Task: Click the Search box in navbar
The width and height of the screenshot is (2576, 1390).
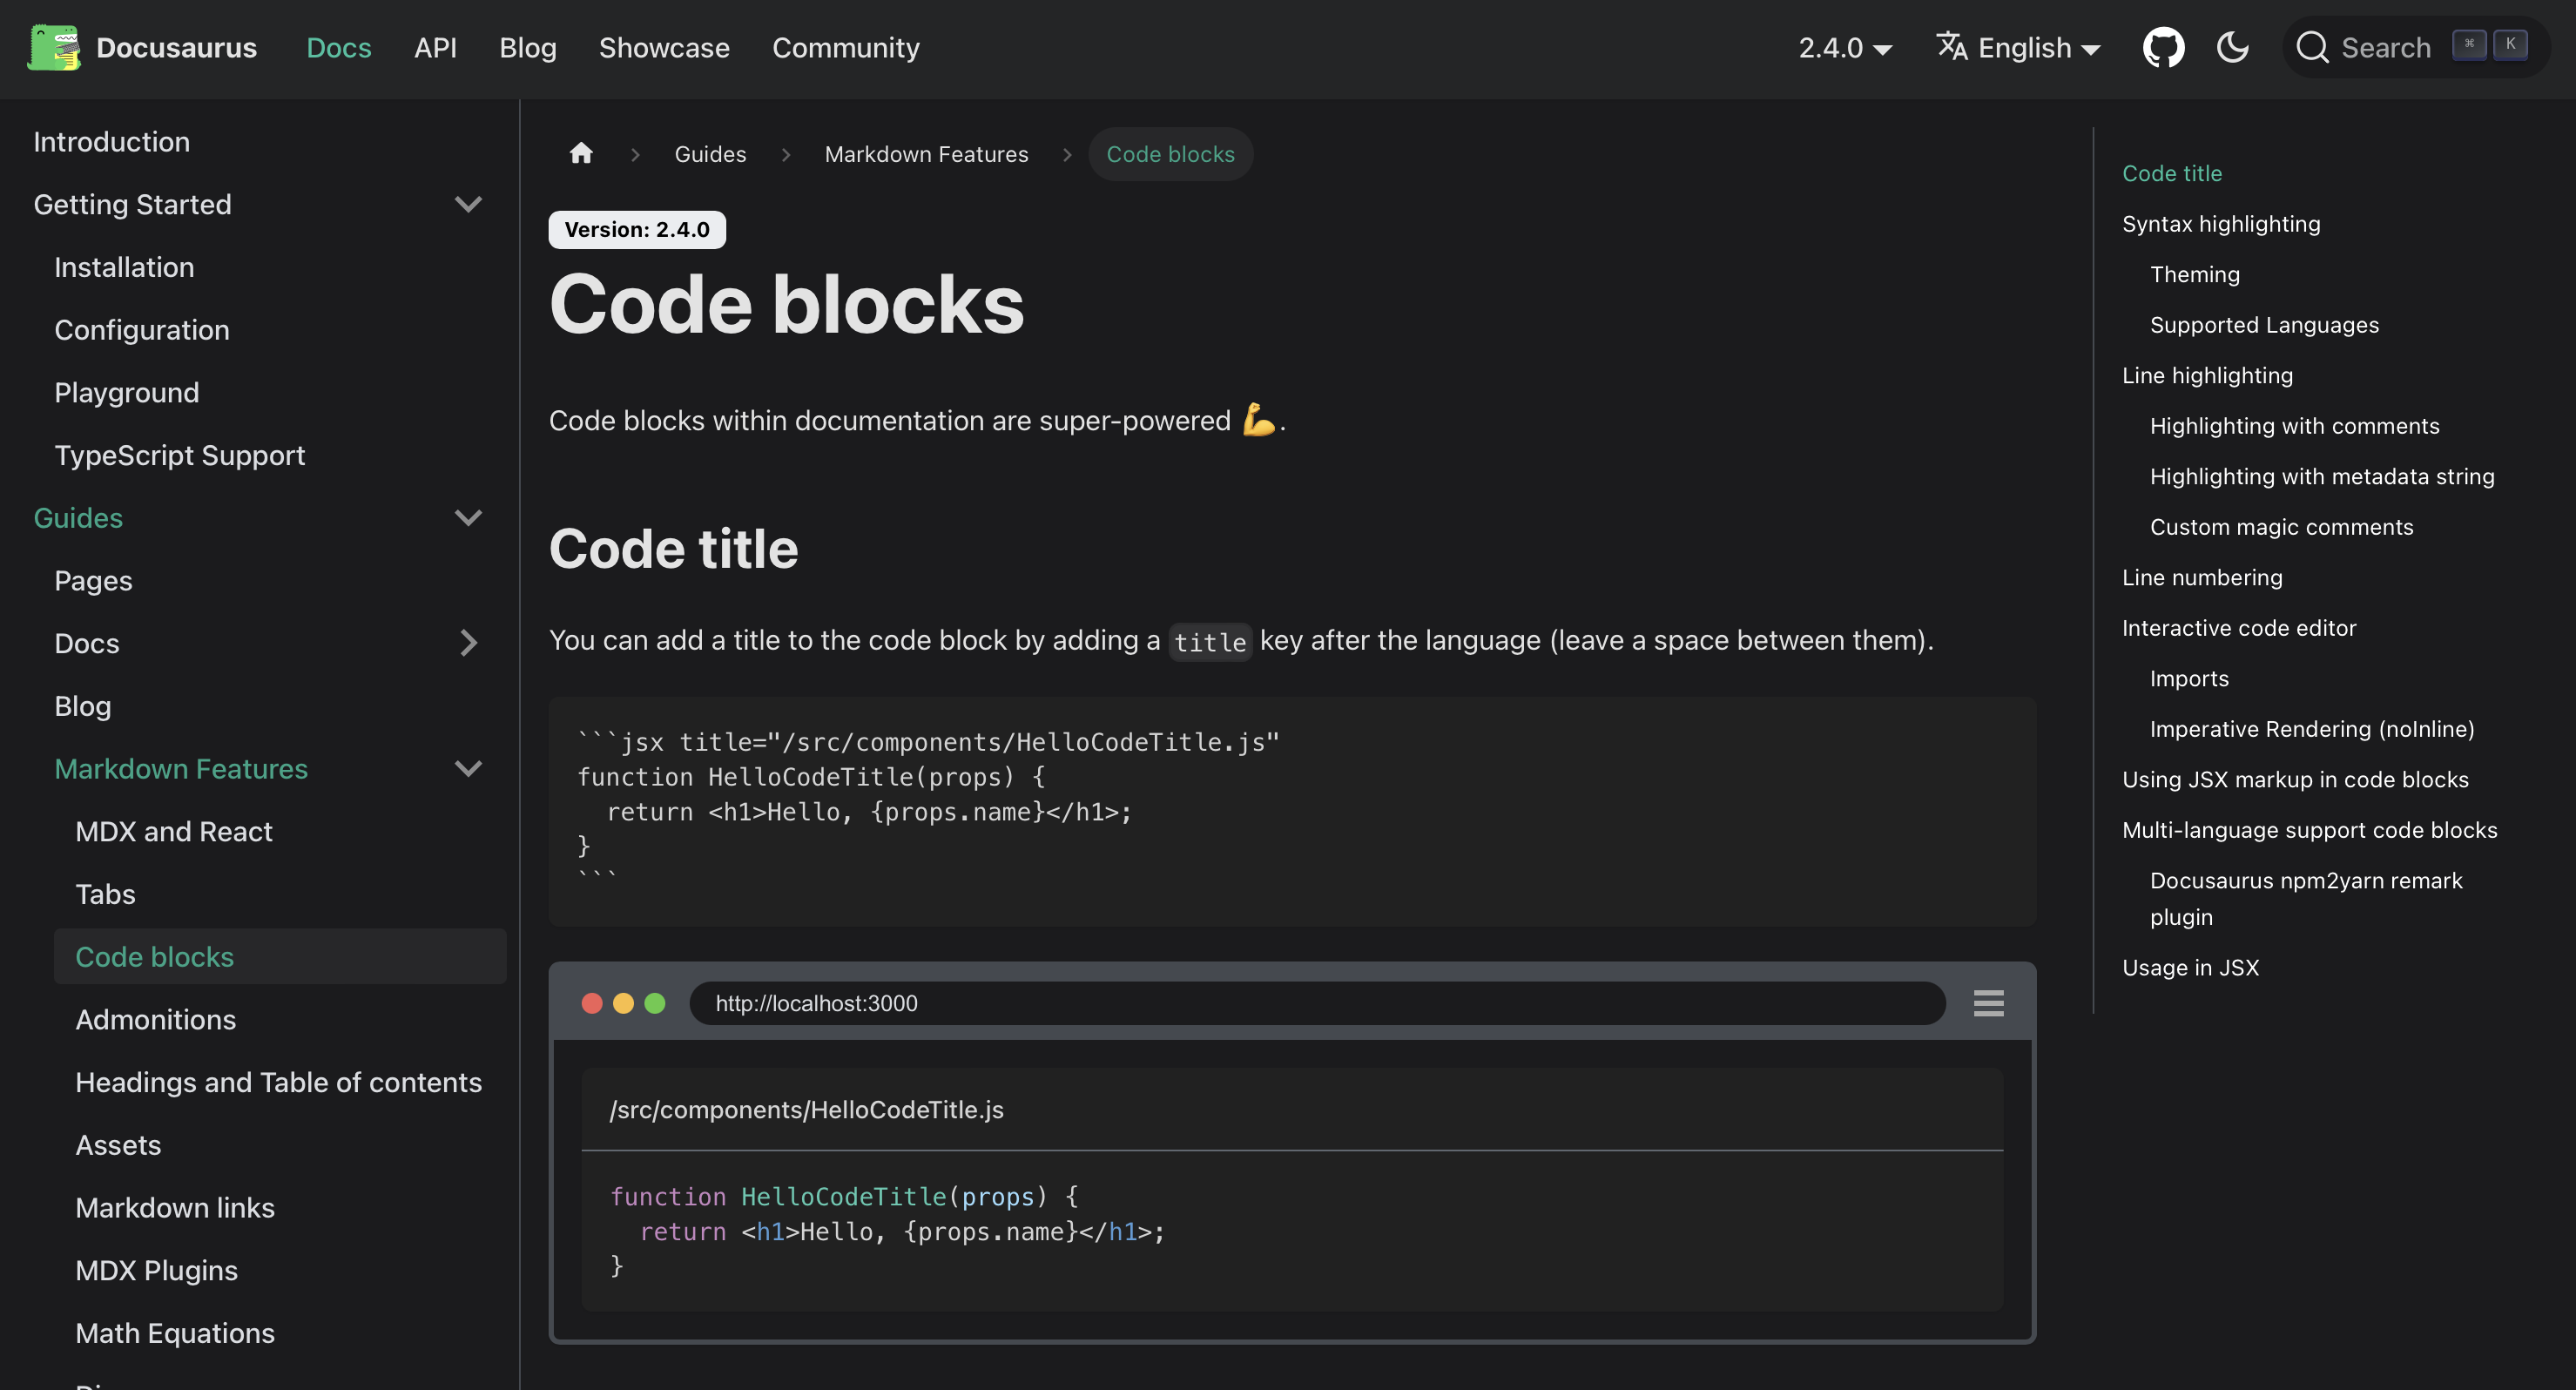Action: coord(2415,47)
